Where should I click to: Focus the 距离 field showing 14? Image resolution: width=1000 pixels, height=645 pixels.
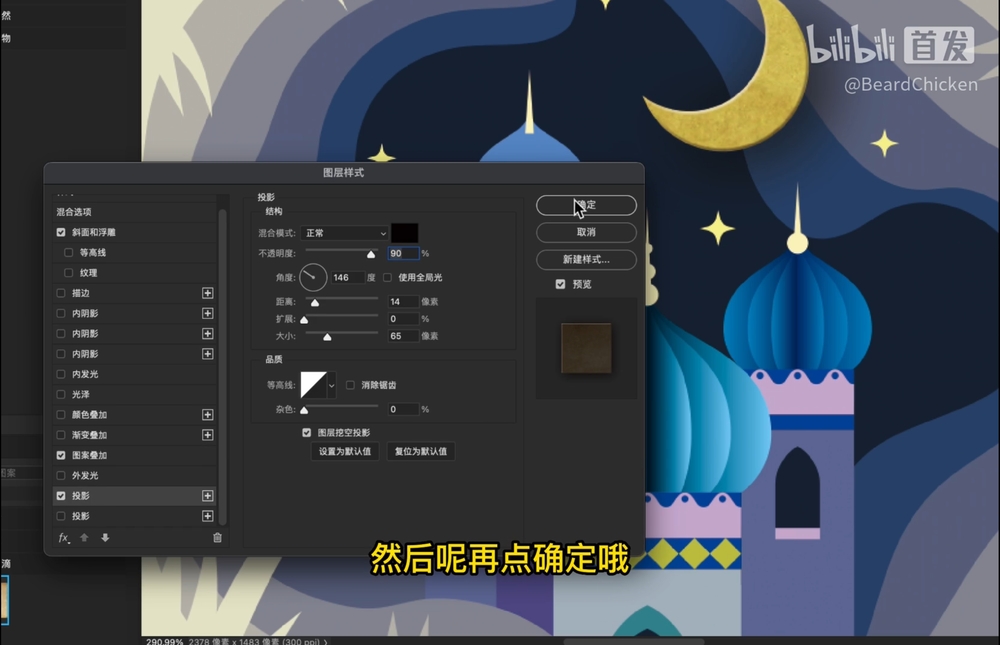[x=403, y=301]
